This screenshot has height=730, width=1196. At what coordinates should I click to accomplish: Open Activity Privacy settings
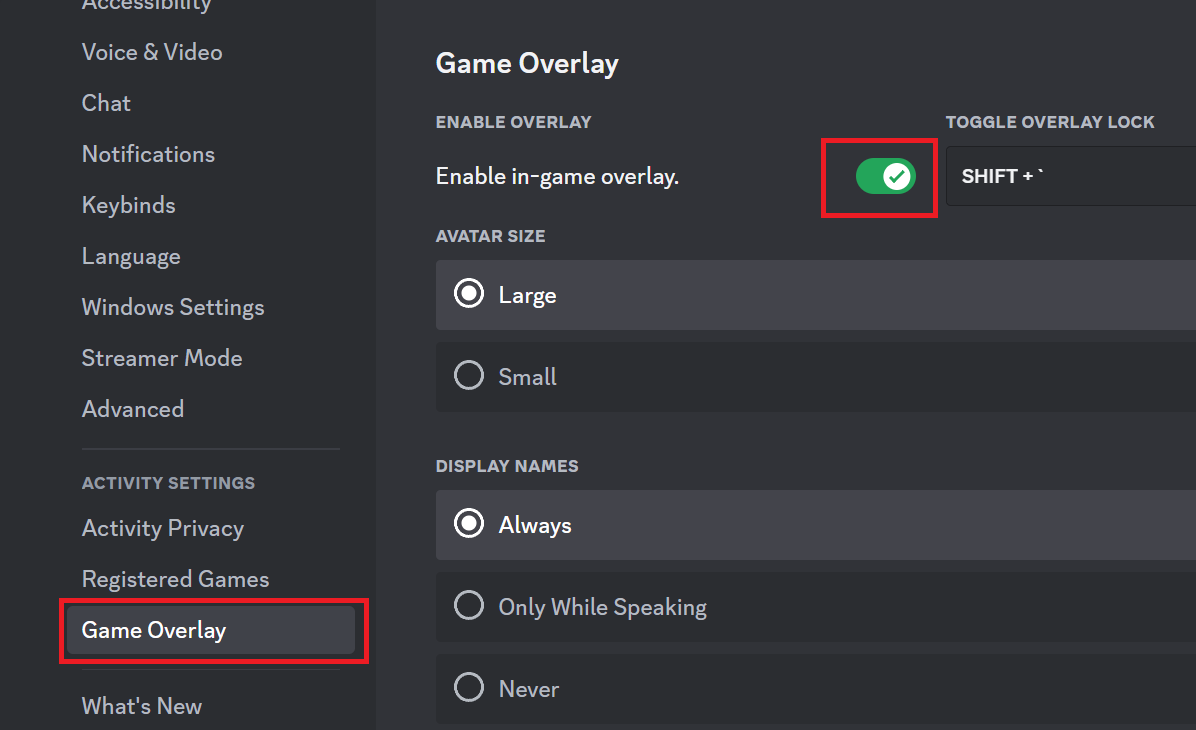click(163, 528)
